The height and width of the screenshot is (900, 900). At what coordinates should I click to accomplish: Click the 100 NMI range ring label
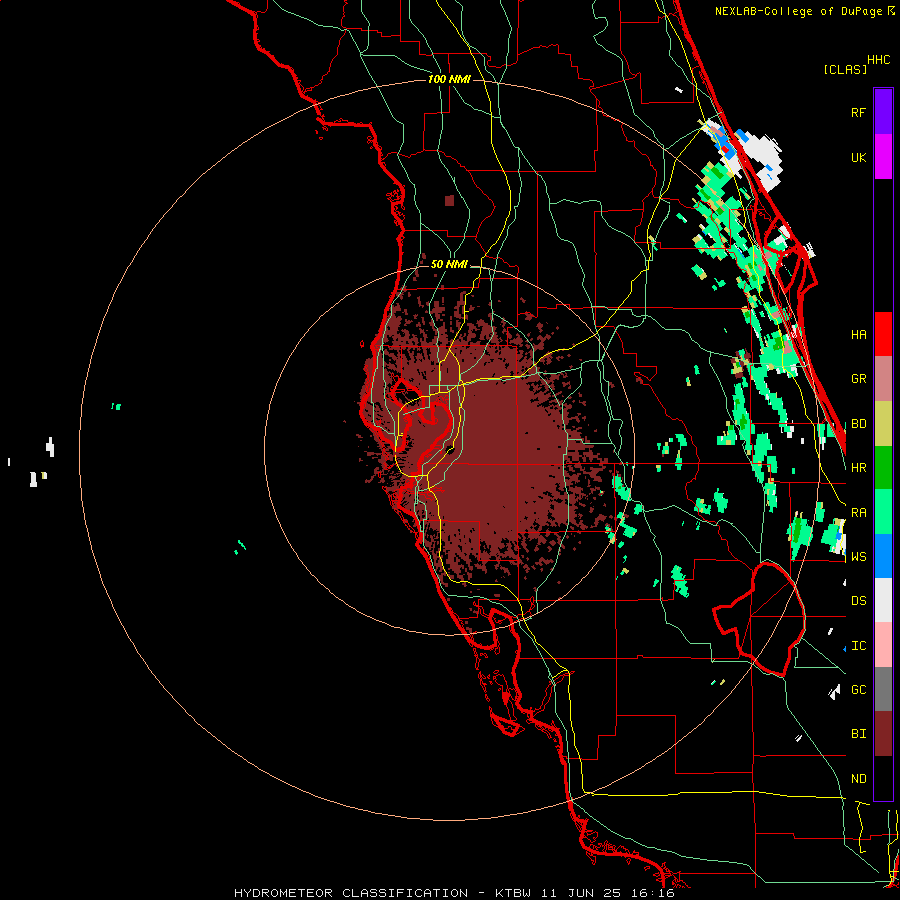tap(449, 79)
